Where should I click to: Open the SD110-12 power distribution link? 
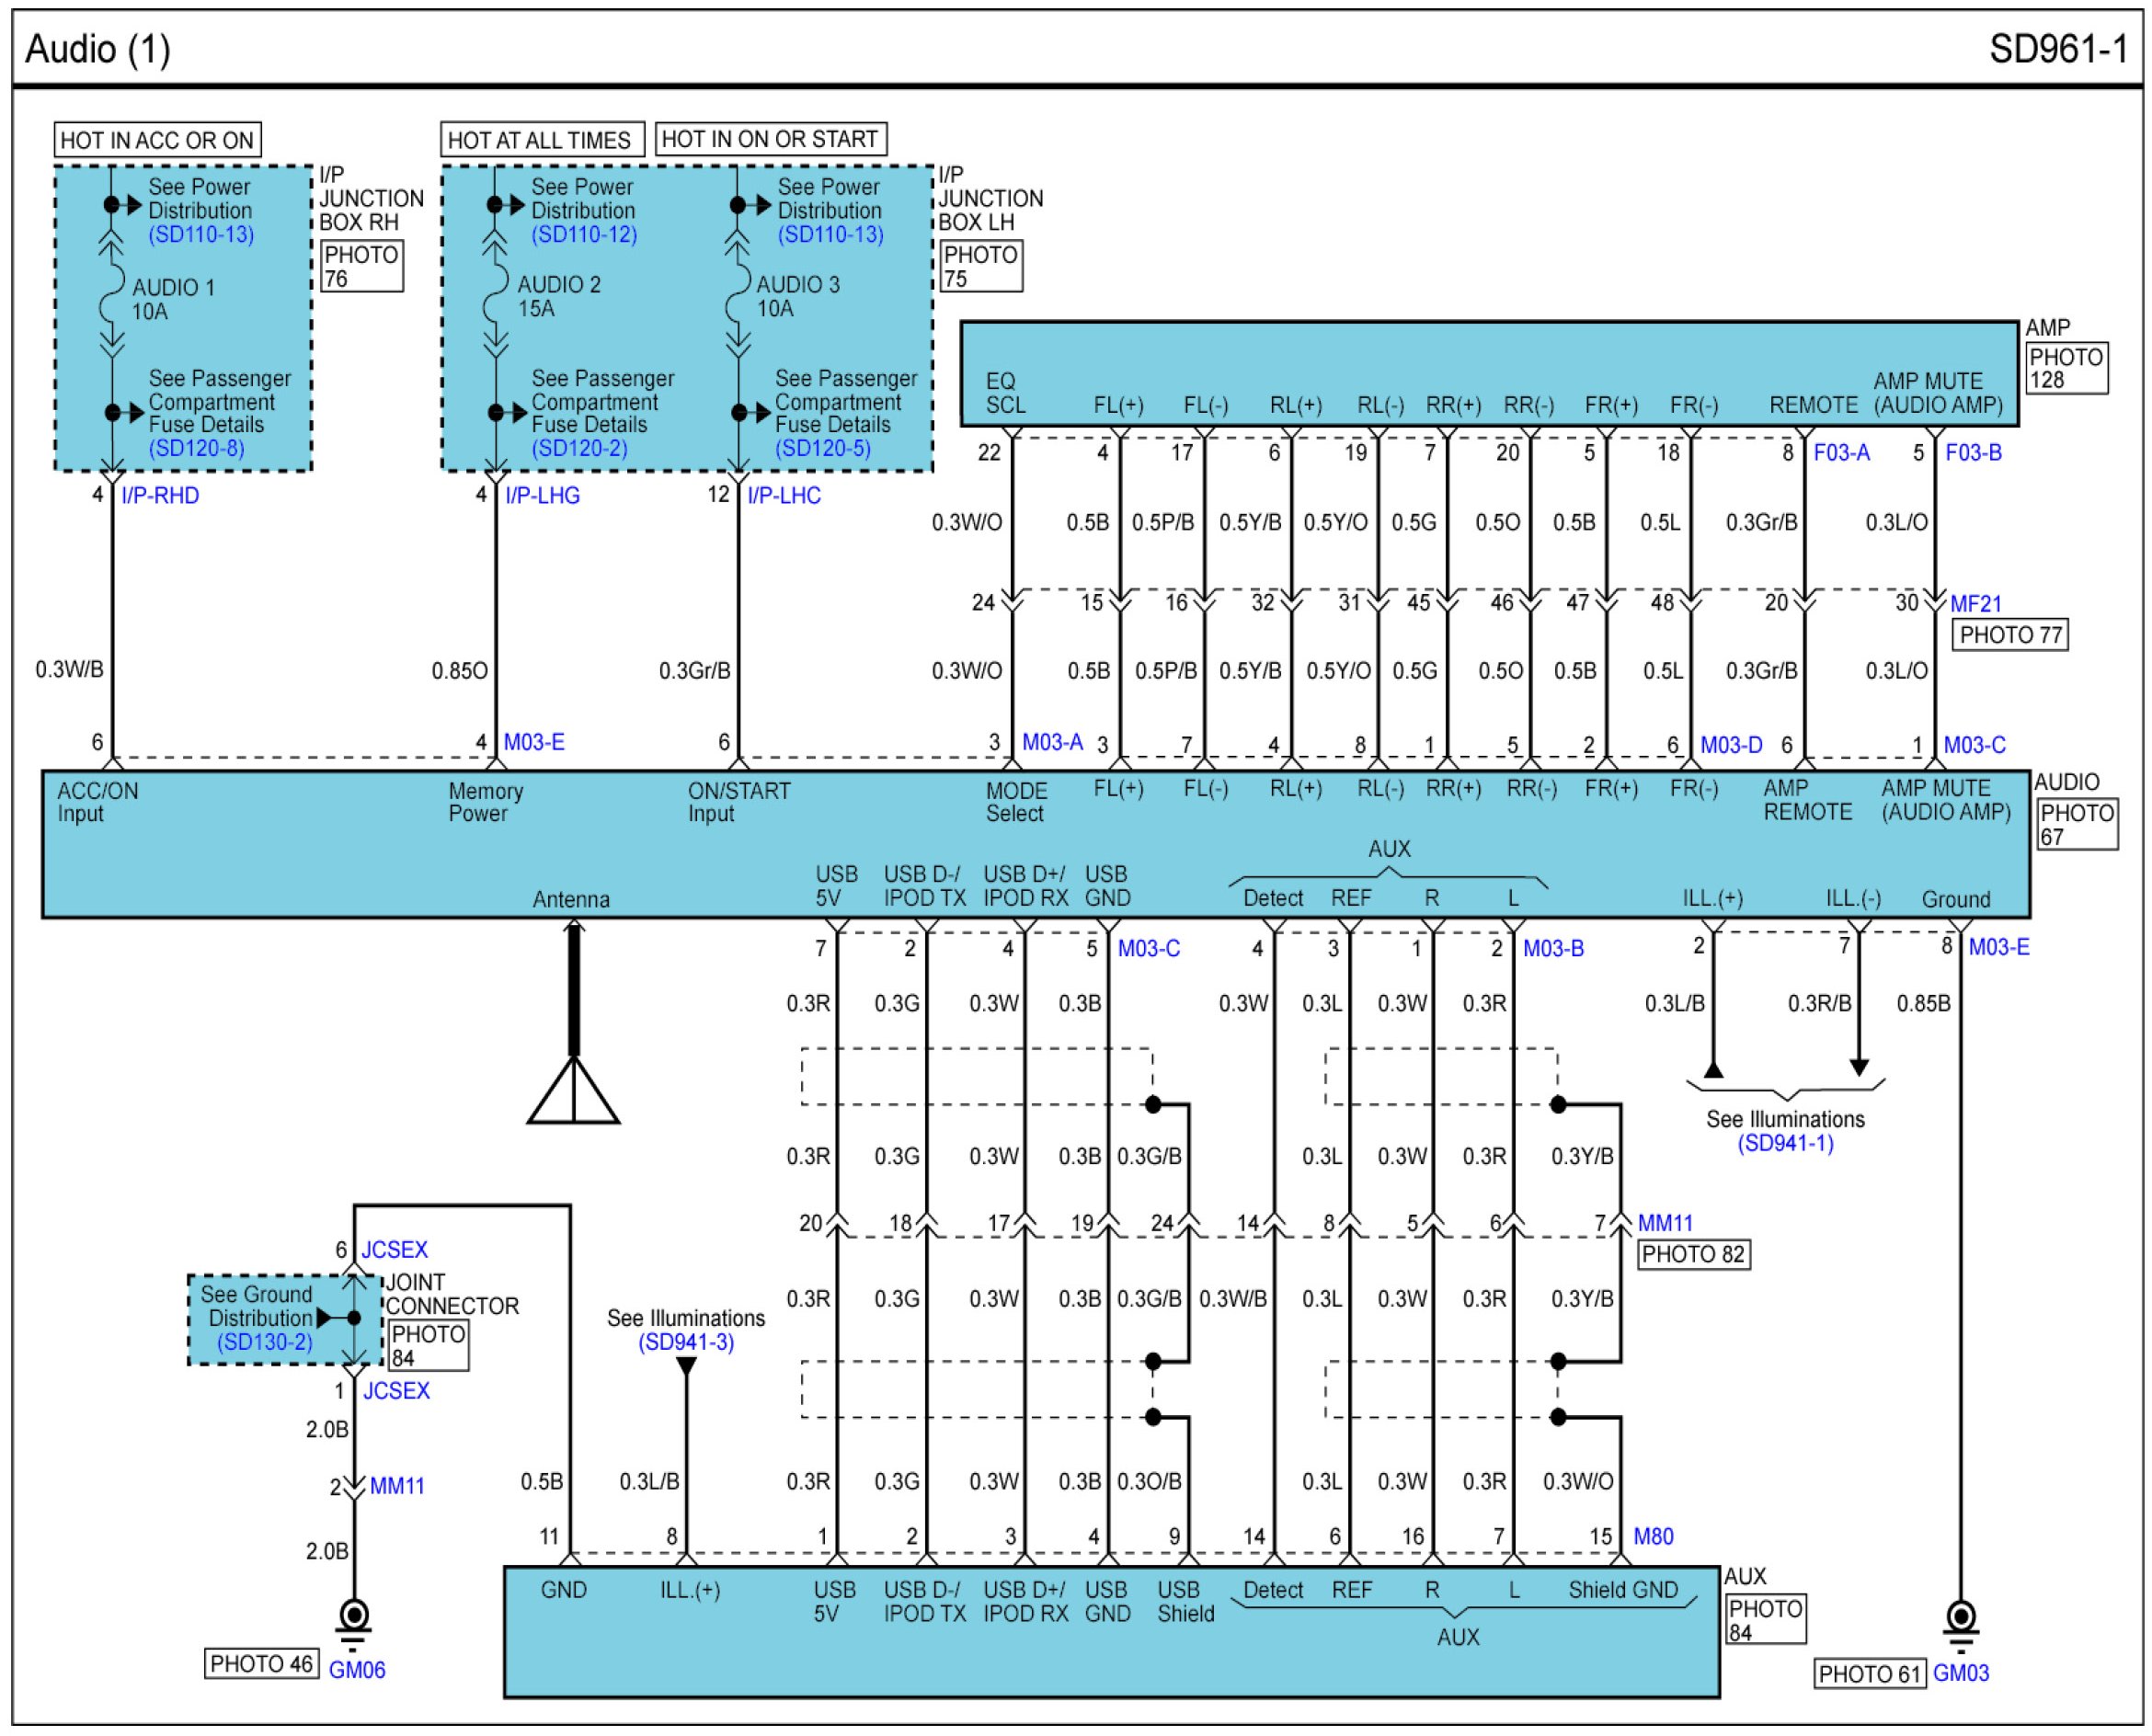pyautogui.click(x=584, y=234)
